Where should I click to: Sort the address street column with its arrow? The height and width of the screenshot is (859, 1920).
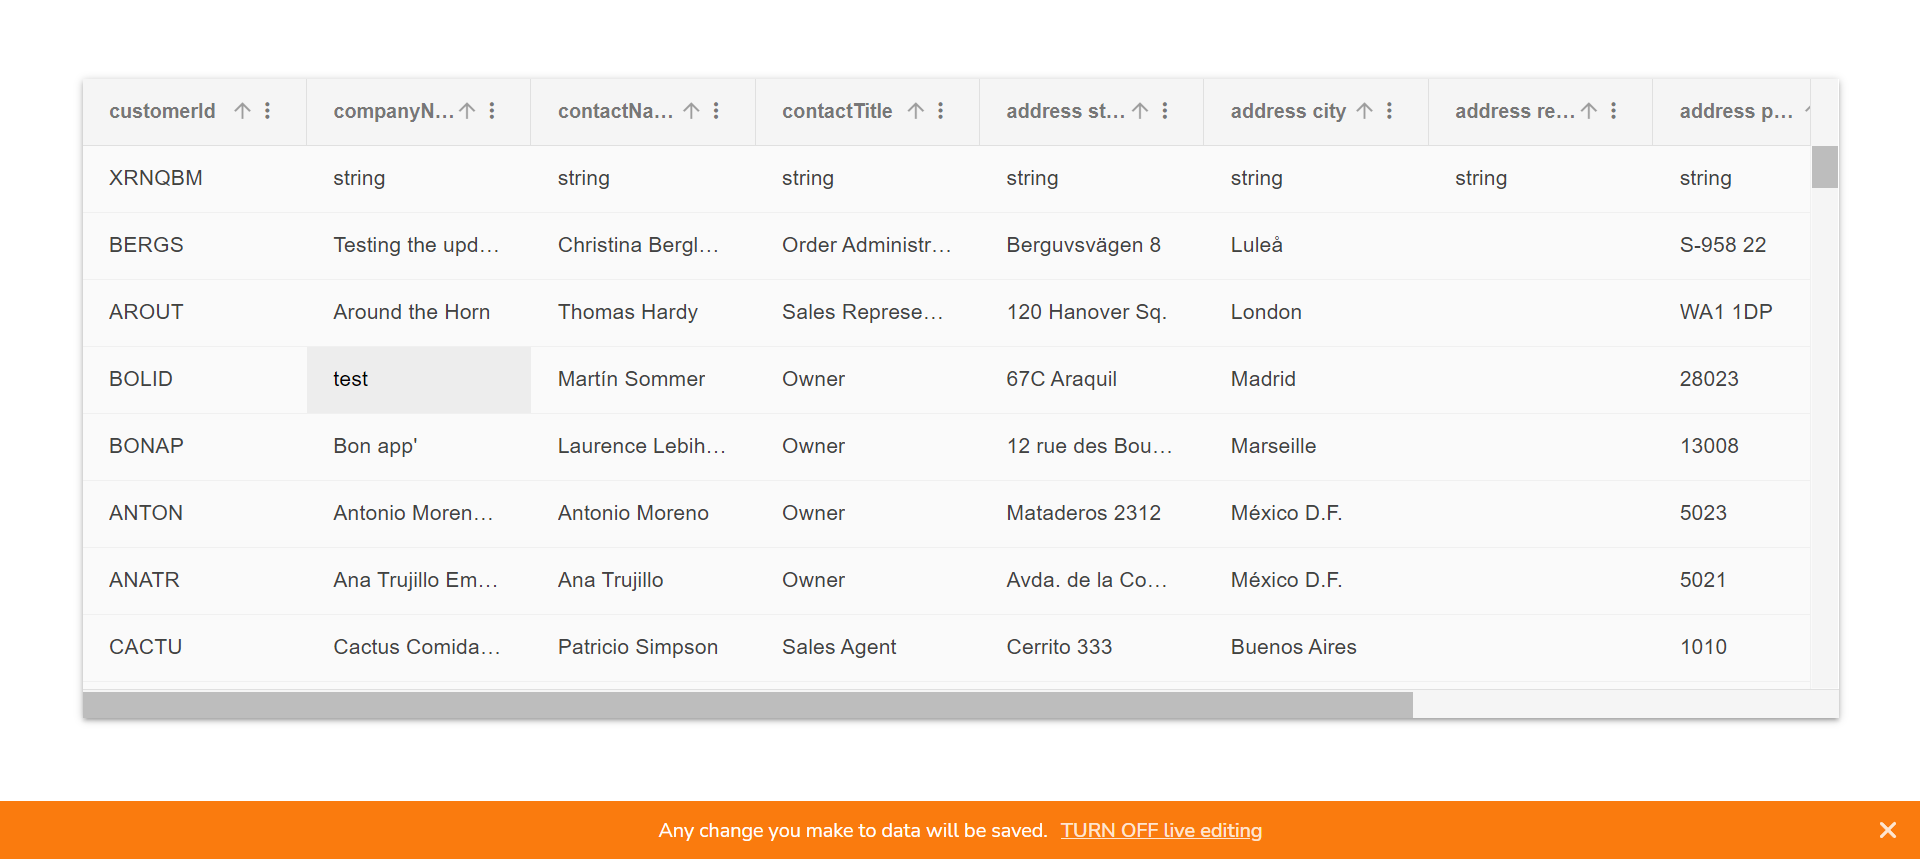(x=1140, y=111)
